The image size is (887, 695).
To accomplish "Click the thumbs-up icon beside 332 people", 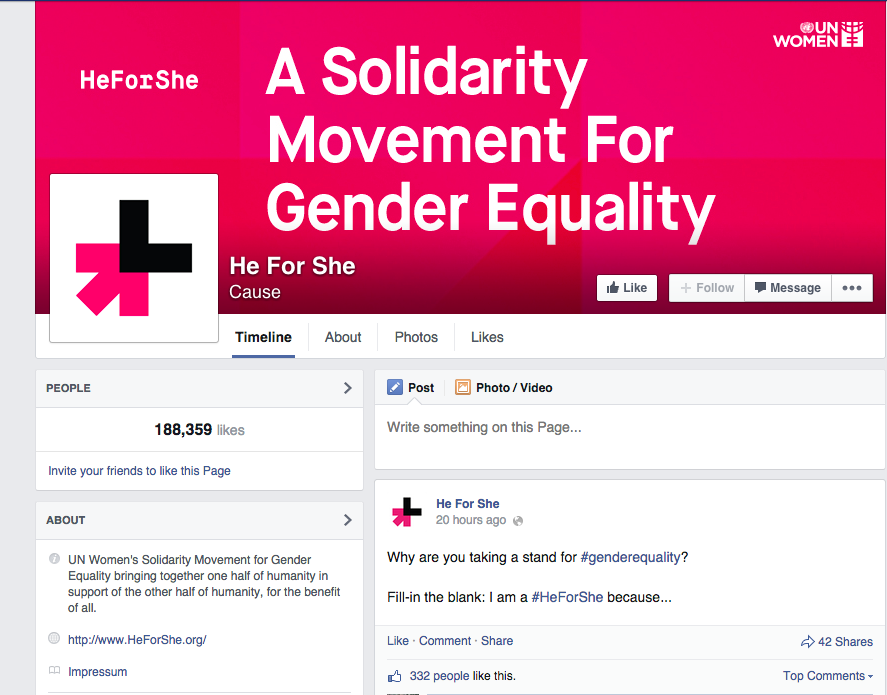I will click(395, 676).
